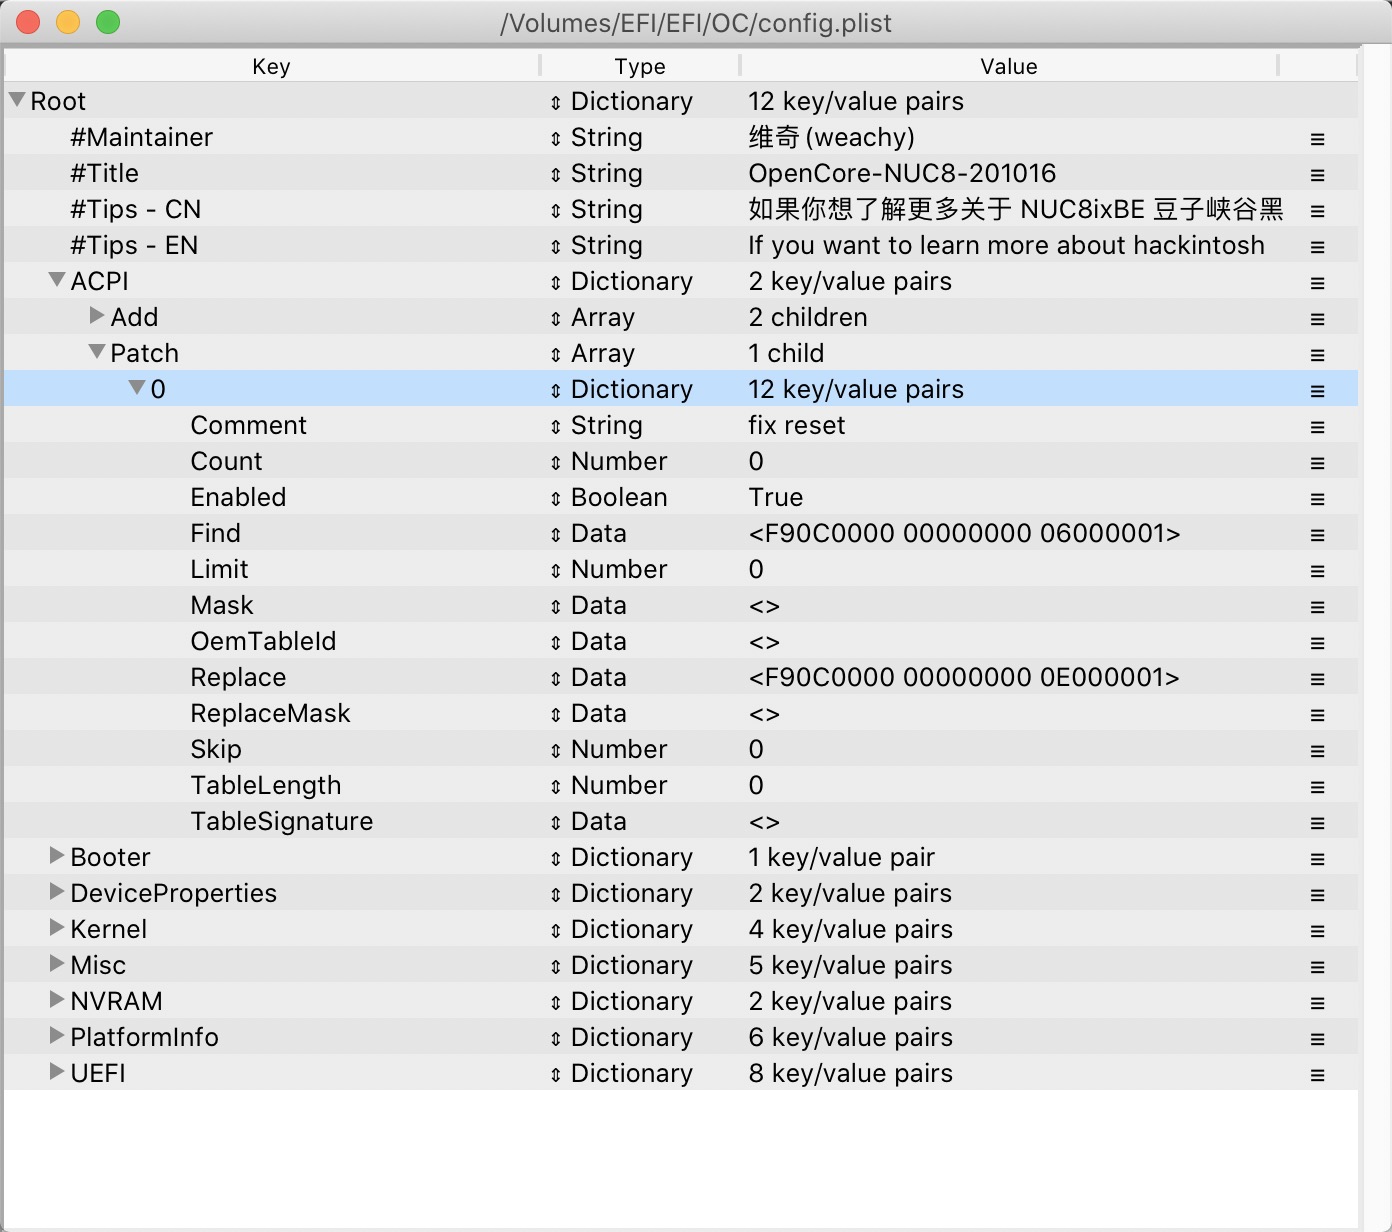Select the fix reset comment value to edit

tap(797, 425)
